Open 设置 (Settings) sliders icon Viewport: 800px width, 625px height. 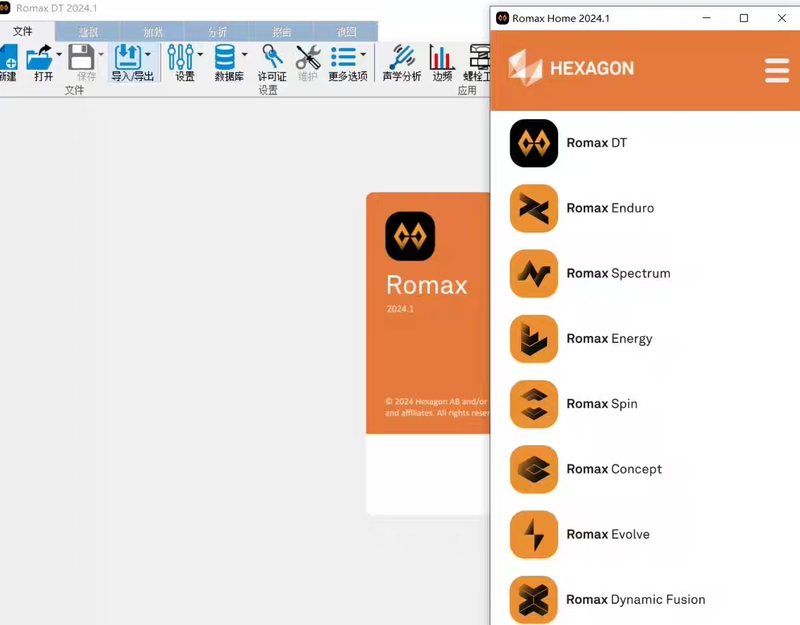181,57
